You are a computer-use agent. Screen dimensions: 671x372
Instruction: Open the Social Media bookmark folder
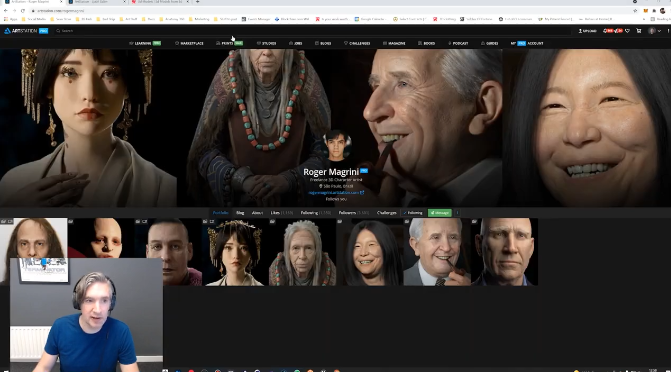pos(34,19)
